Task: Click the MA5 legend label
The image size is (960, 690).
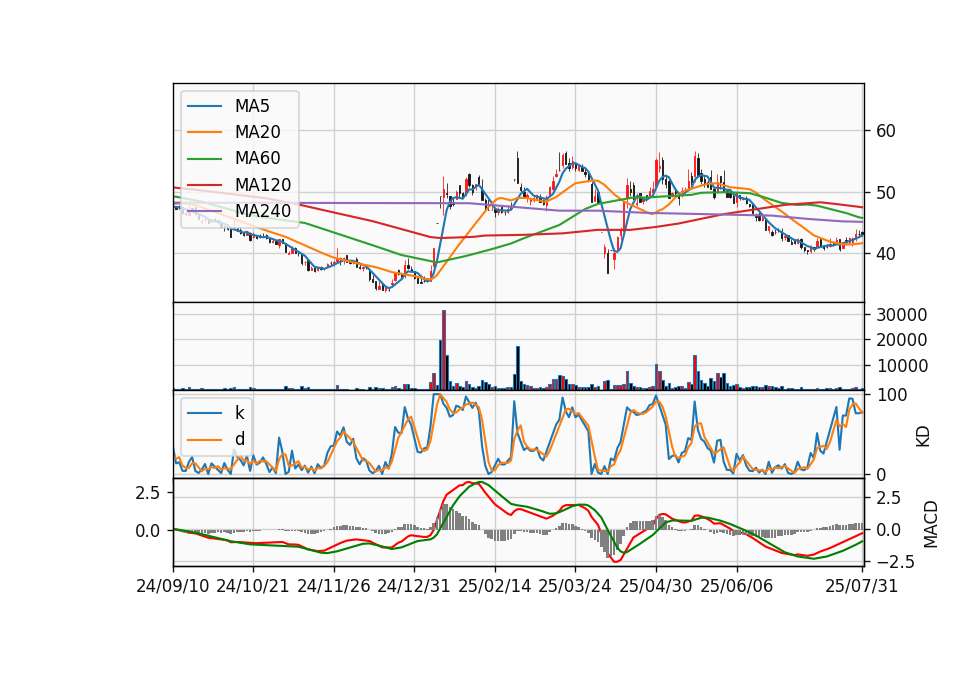Action: coord(252,106)
